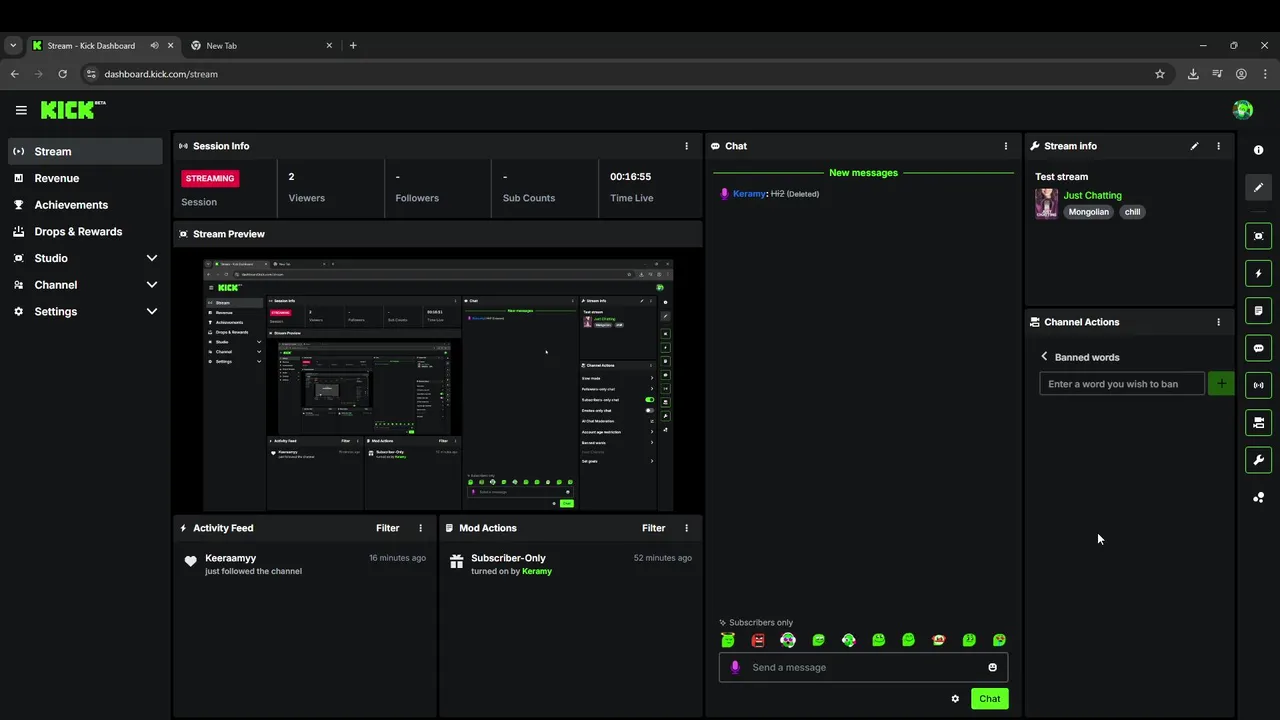
Task: Open emoji picker in message box
Action: click(992, 667)
